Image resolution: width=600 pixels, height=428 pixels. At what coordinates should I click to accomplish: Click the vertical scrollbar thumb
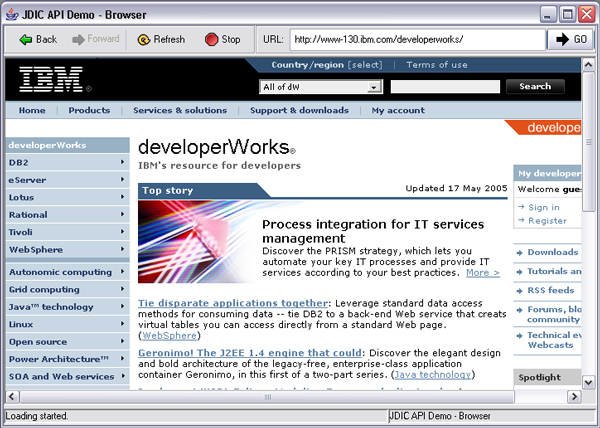click(588, 141)
